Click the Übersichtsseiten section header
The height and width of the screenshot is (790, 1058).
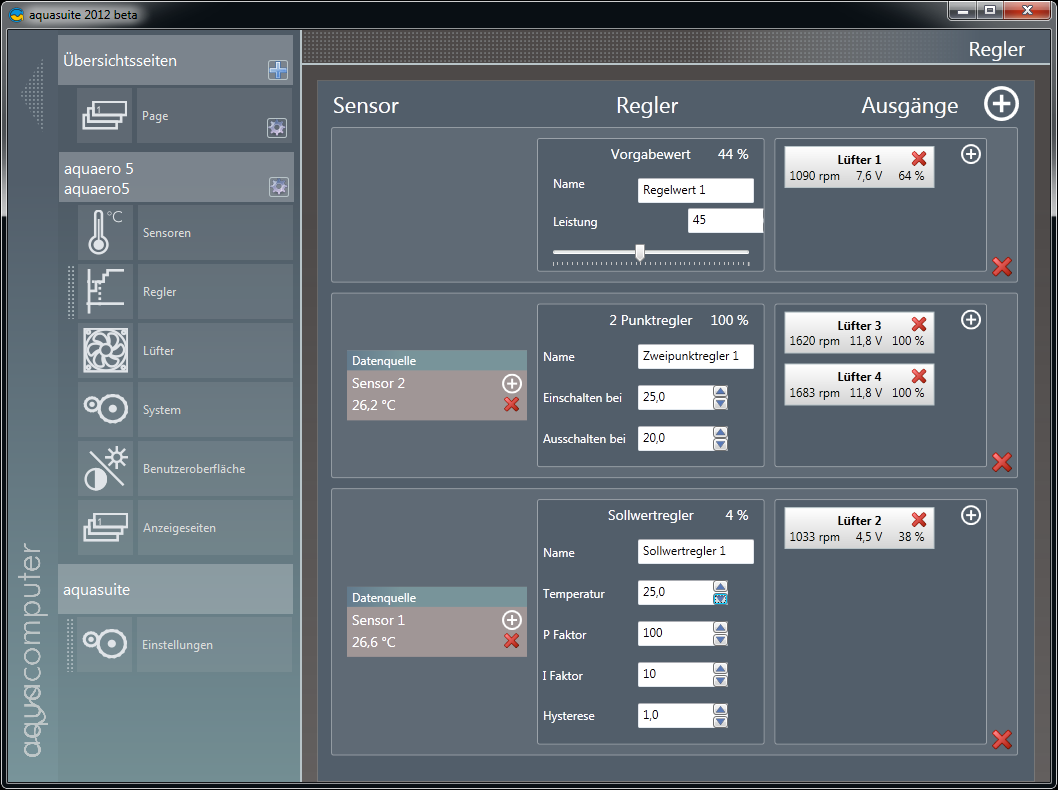(x=175, y=60)
